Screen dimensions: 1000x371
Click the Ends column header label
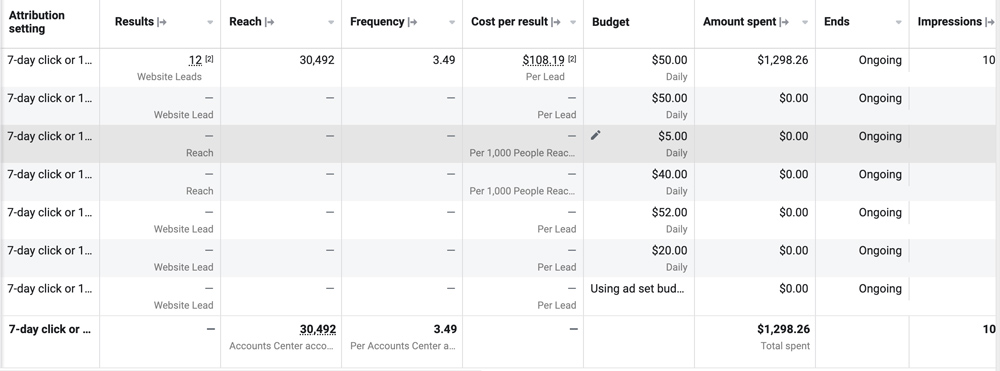click(837, 22)
